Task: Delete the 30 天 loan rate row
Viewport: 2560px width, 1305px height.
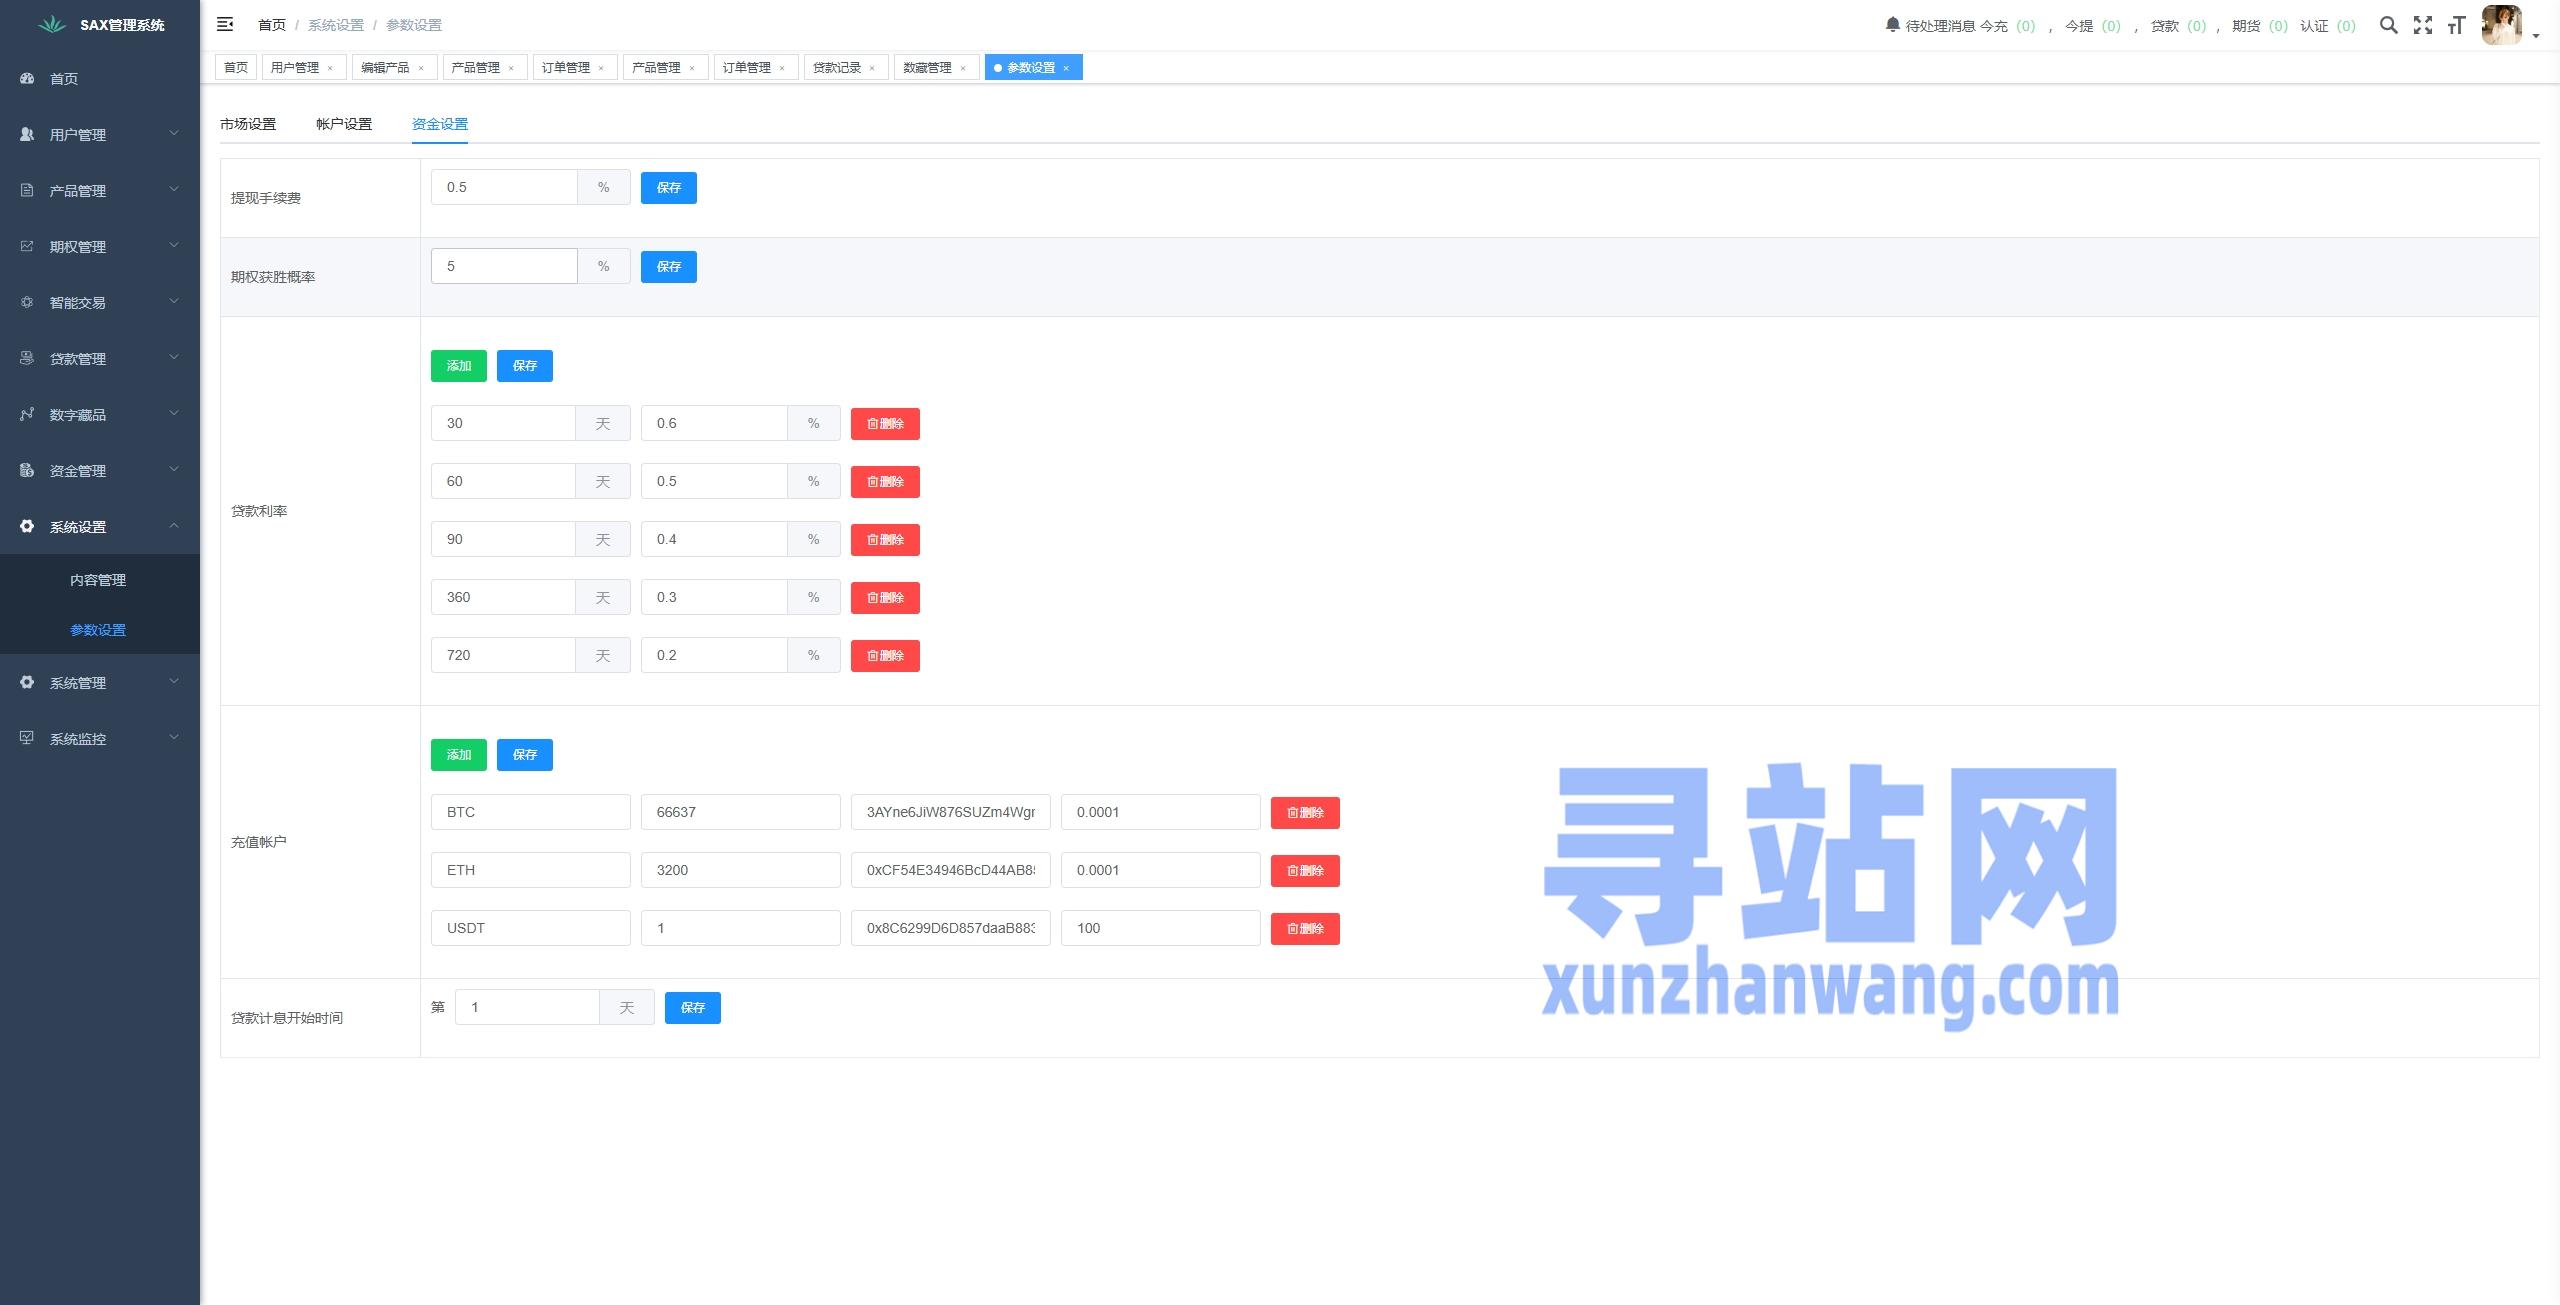Action: coord(885,424)
